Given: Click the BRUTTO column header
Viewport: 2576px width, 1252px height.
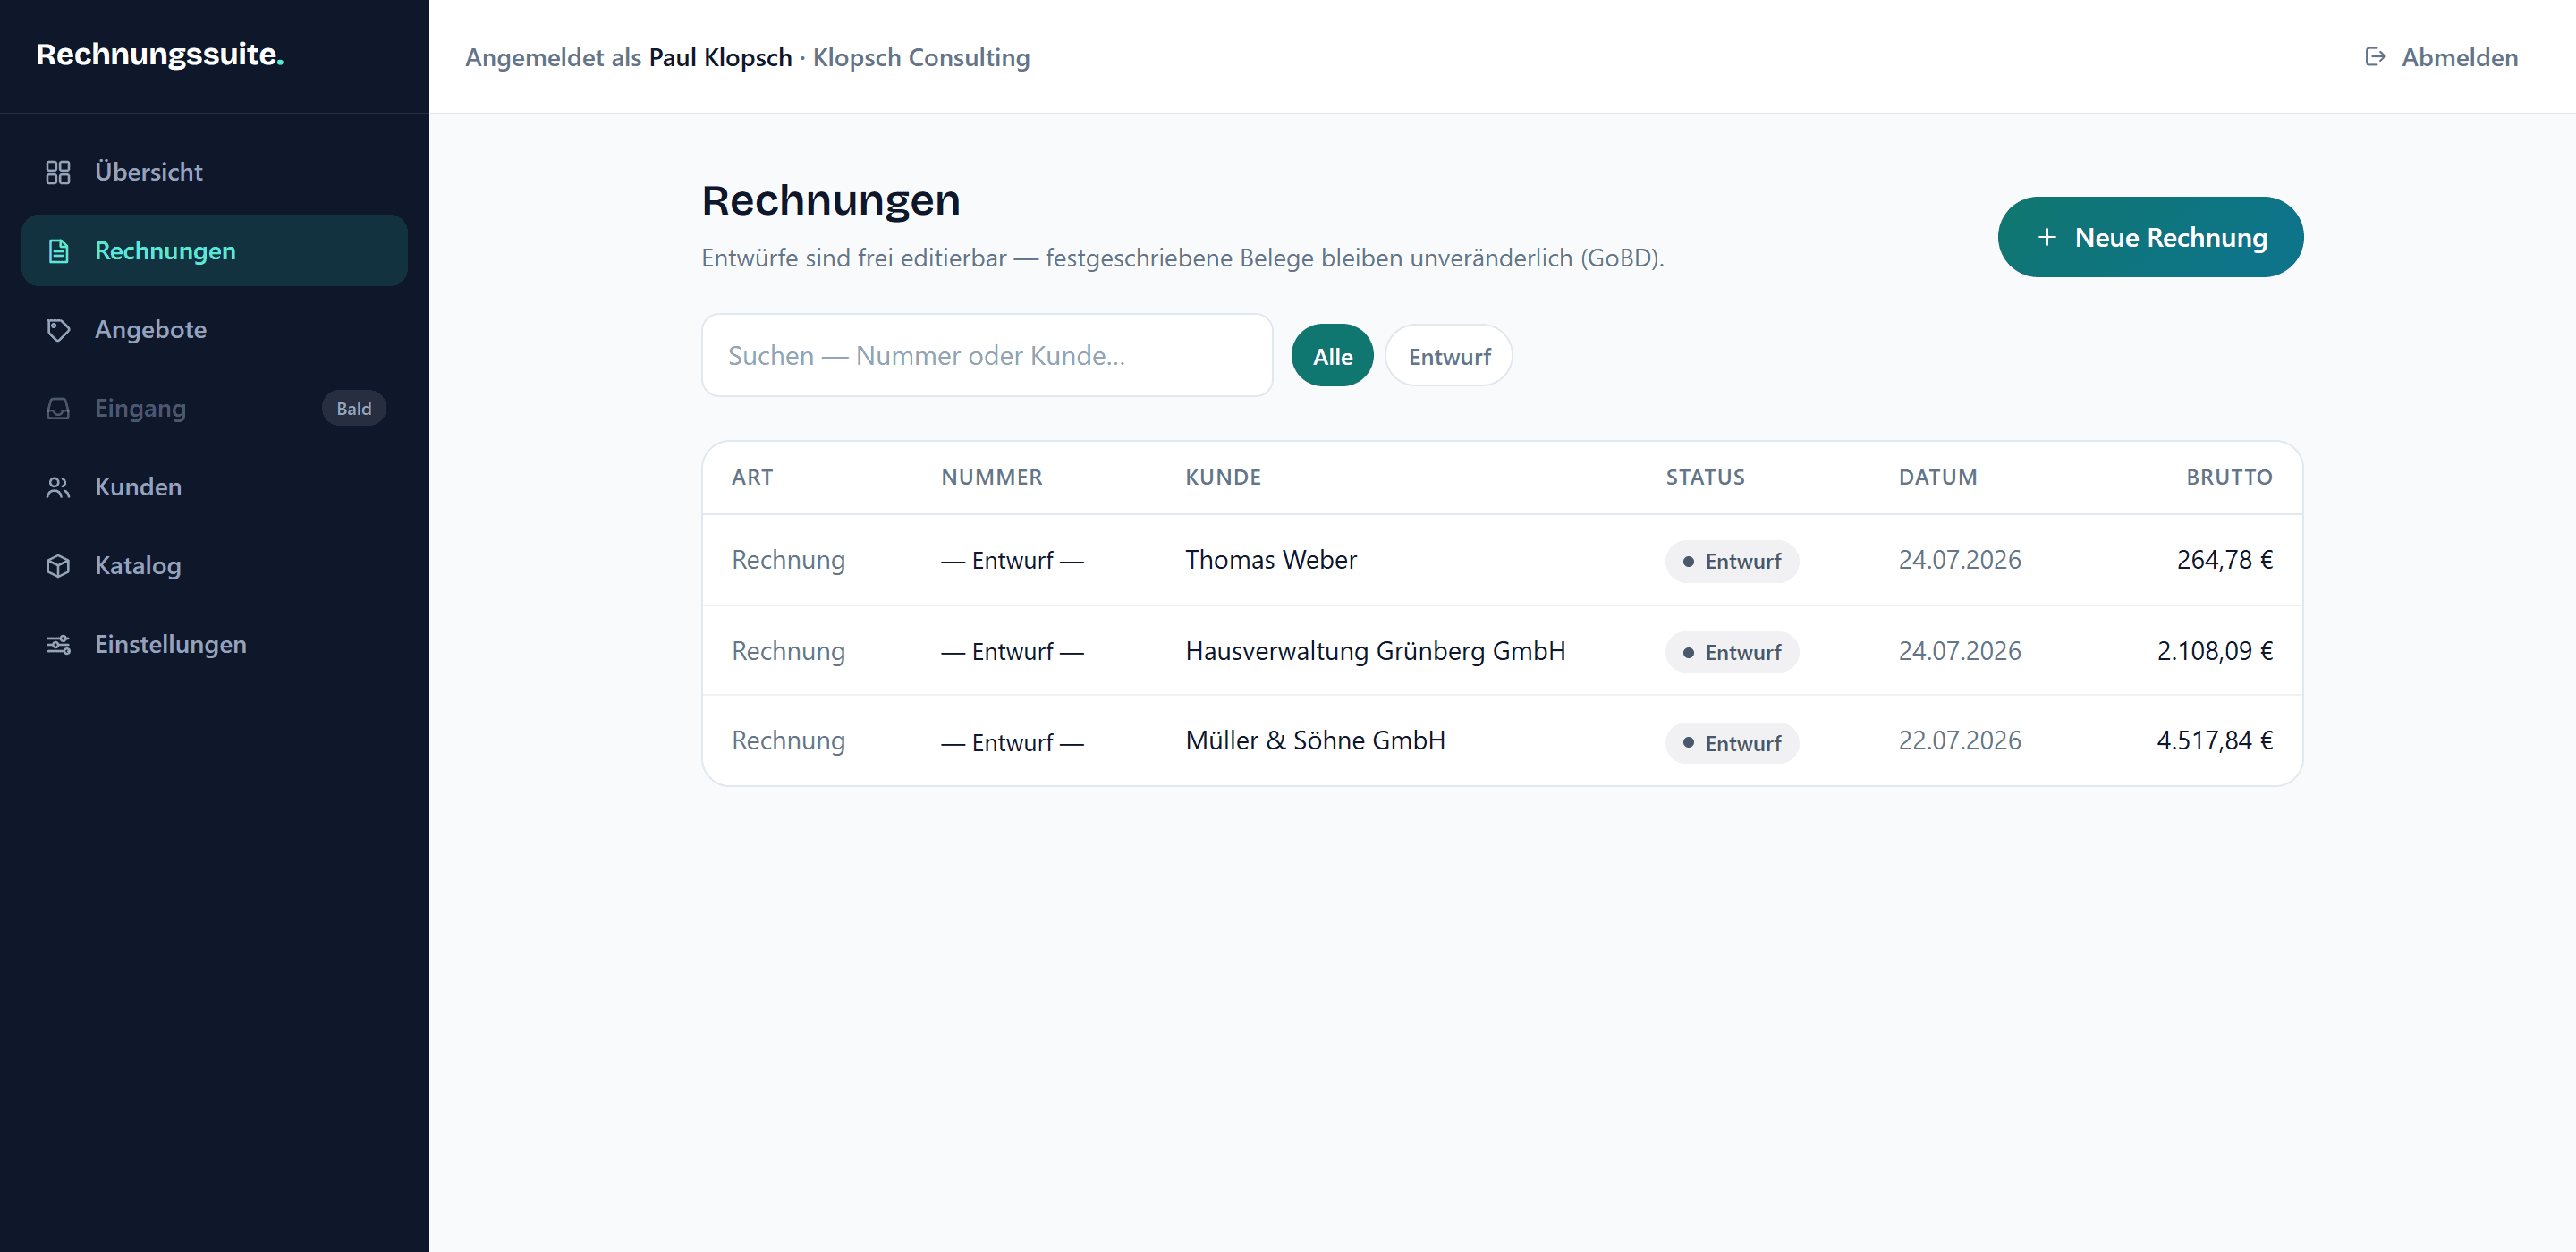Looking at the screenshot, I should click(2229, 477).
